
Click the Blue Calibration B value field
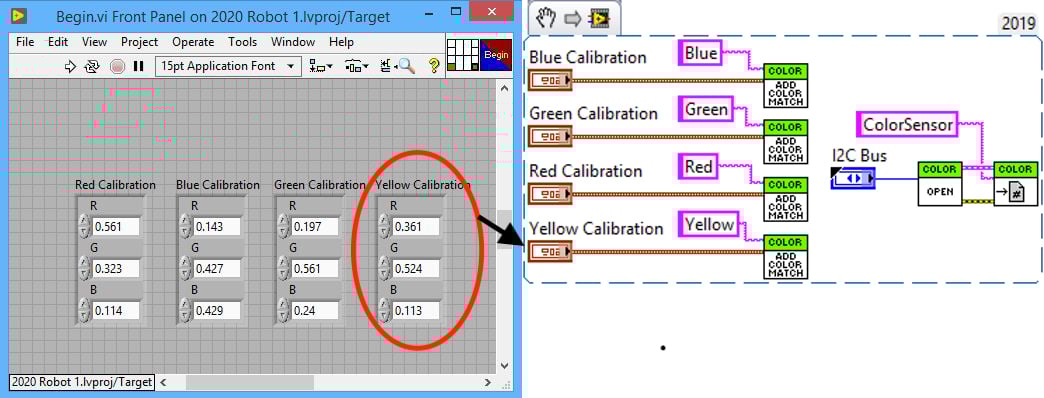216,311
